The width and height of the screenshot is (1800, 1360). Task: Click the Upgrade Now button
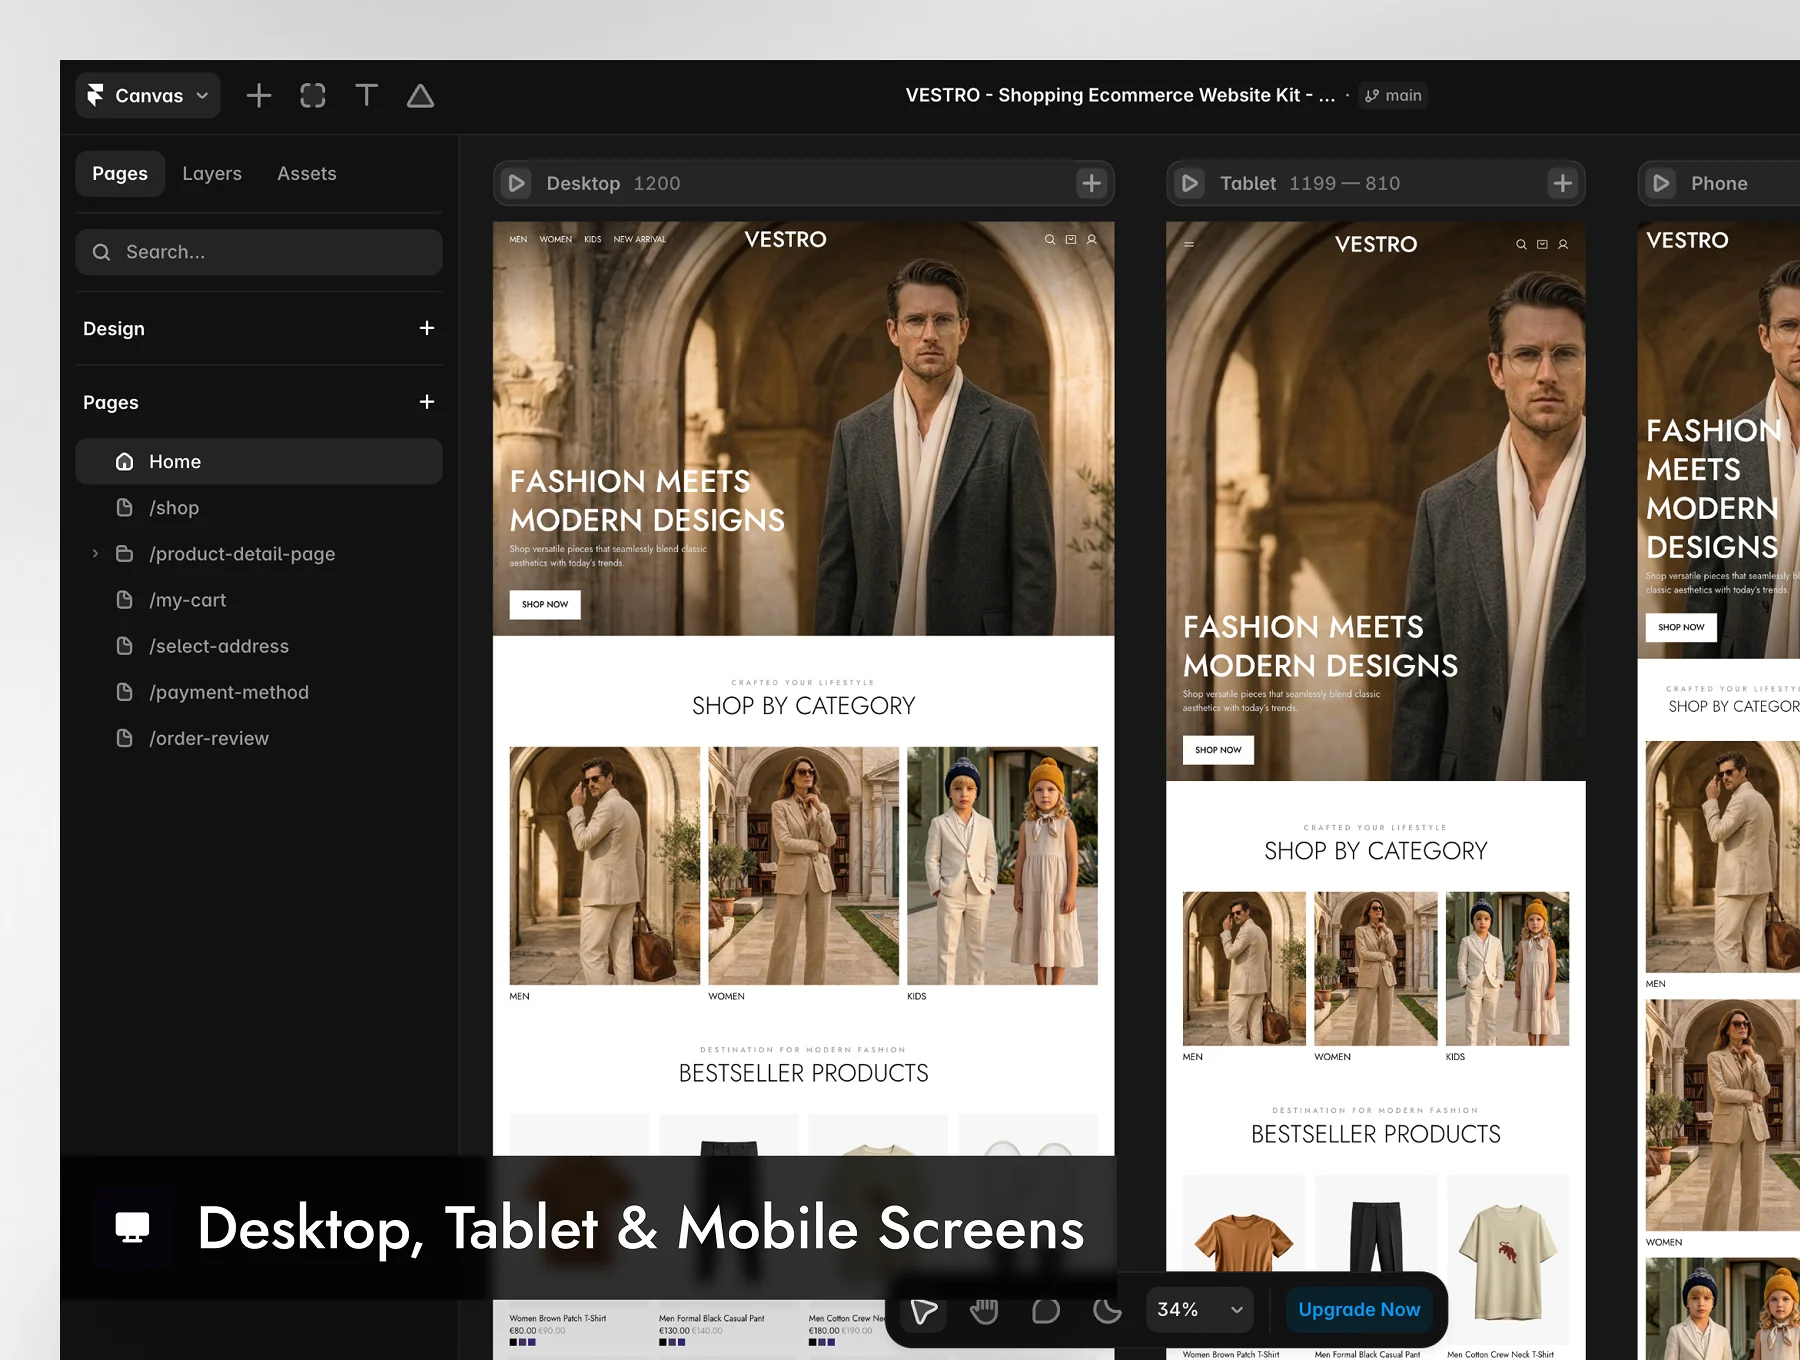click(x=1359, y=1310)
